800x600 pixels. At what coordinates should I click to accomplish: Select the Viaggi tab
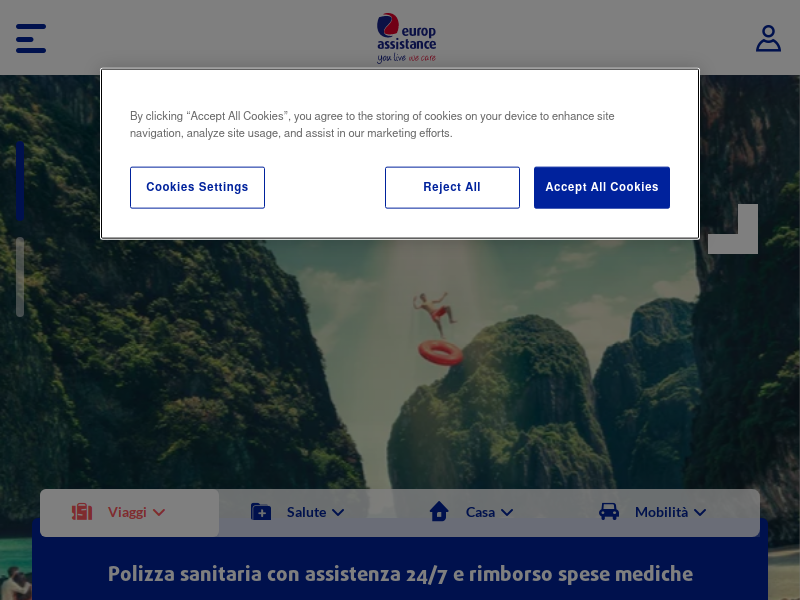click(x=130, y=513)
